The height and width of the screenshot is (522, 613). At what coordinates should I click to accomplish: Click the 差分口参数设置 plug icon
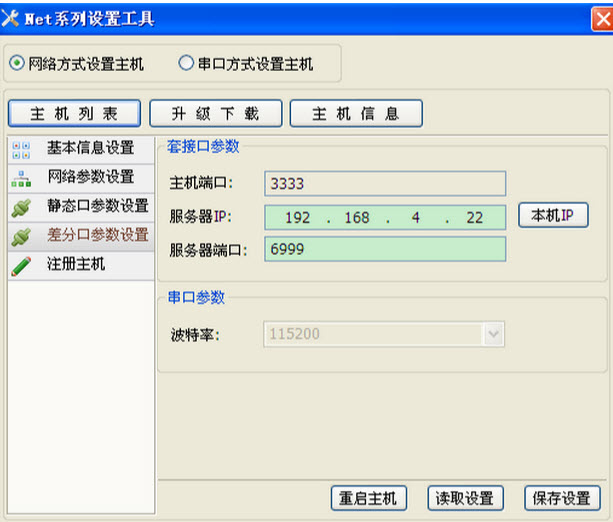[21, 237]
